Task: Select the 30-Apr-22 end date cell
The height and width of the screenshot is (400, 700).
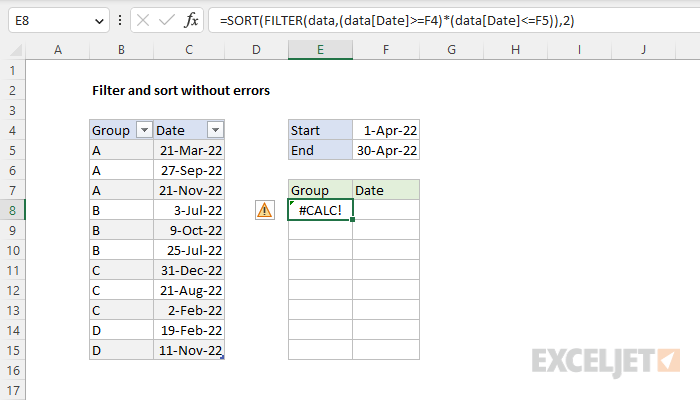Action: [386, 150]
